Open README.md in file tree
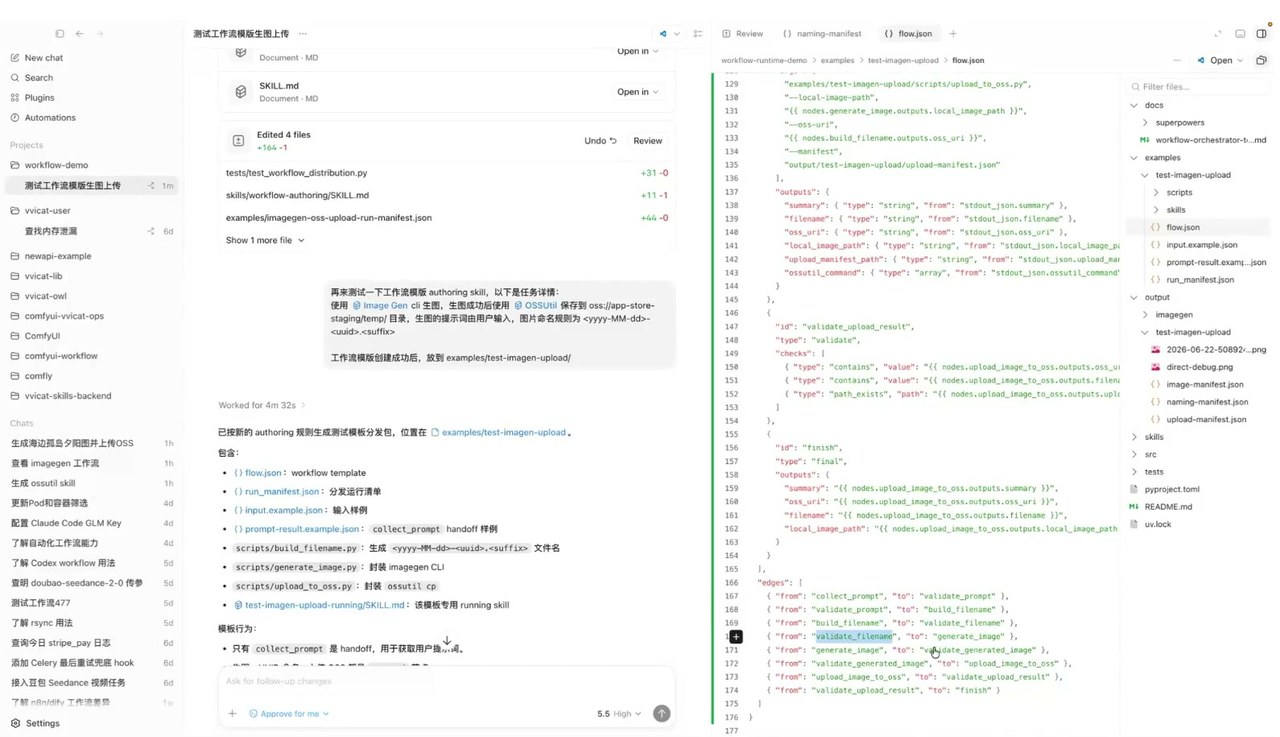1280x737 pixels. [1168, 507]
